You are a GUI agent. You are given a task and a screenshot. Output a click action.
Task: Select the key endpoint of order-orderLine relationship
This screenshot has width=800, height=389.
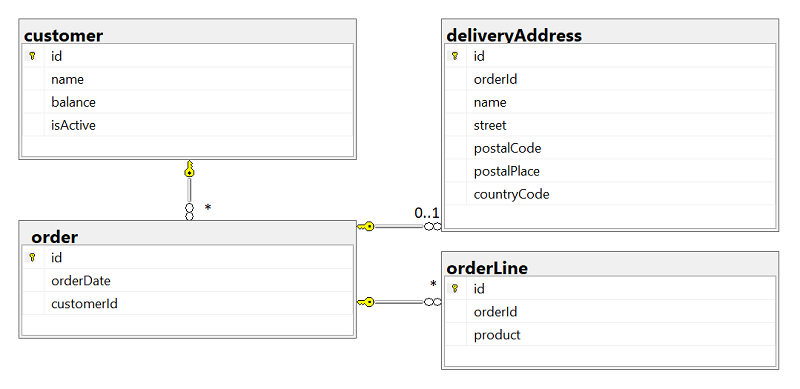pyautogui.click(x=366, y=302)
